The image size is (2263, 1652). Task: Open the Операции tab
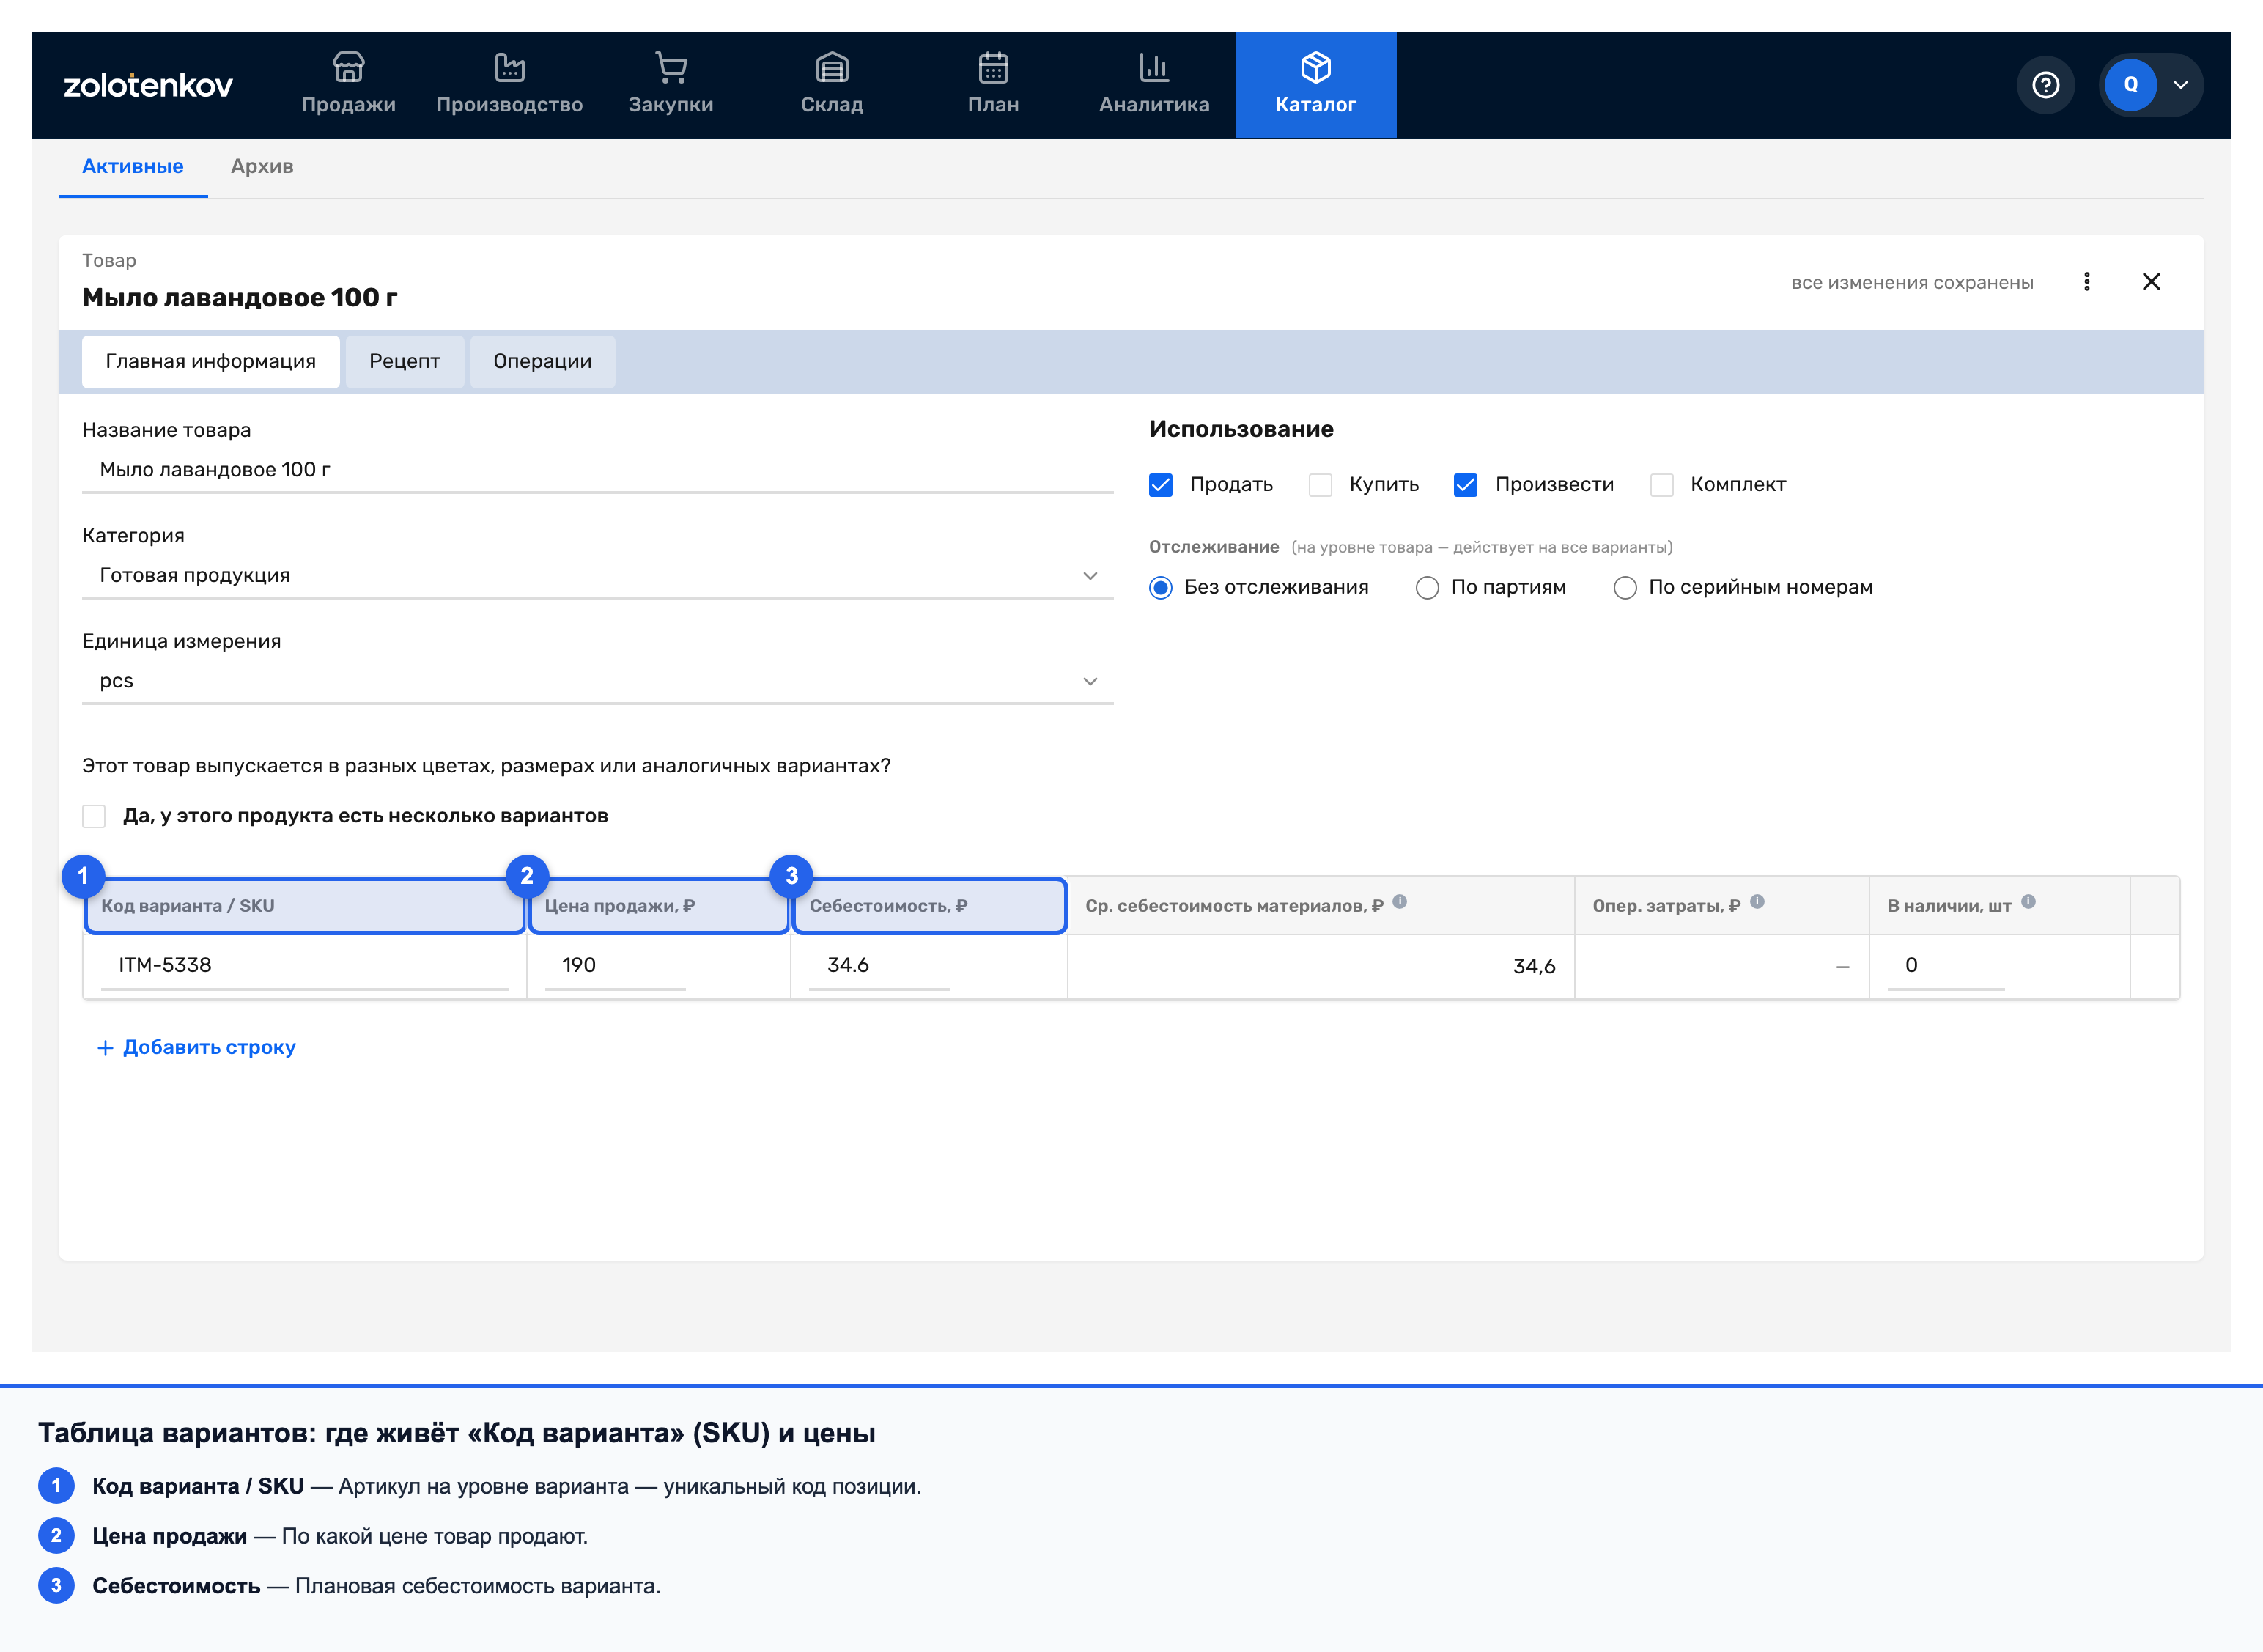pyautogui.click(x=542, y=361)
